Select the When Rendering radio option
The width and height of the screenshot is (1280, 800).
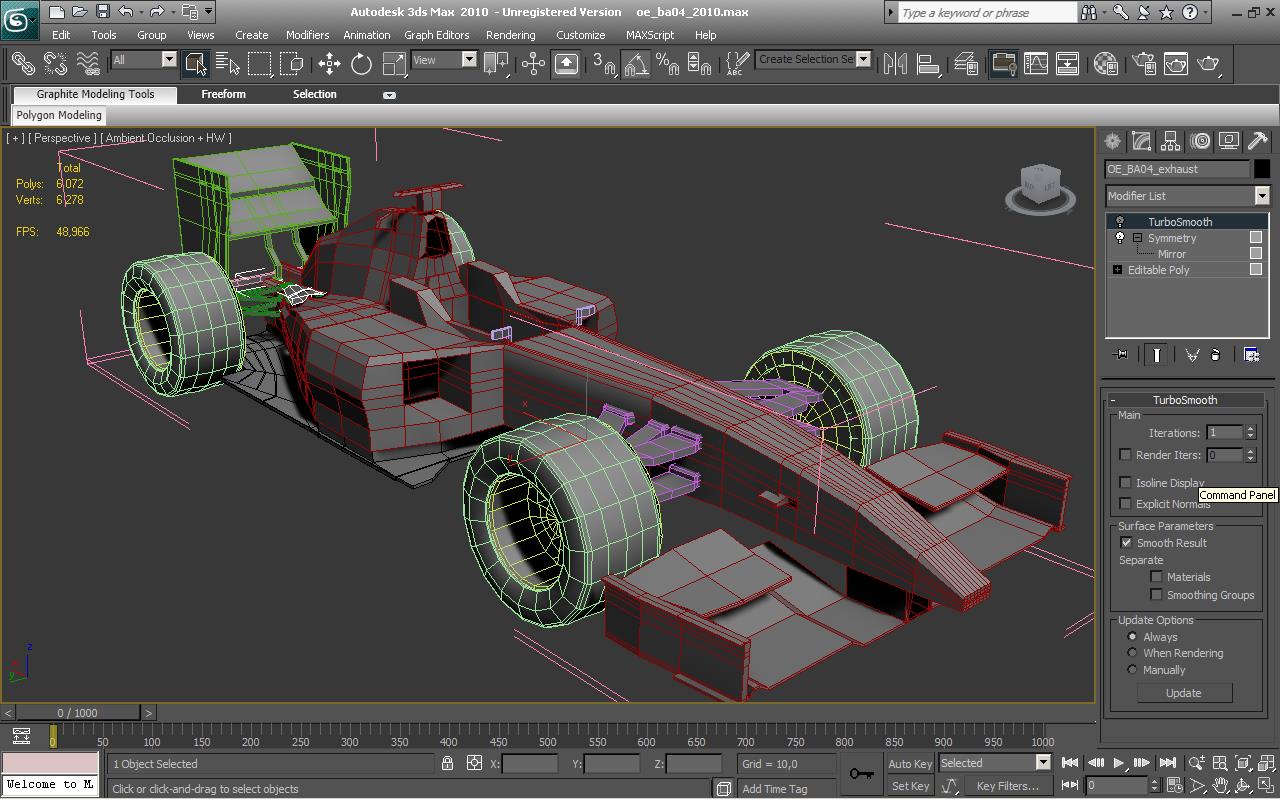[x=1132, y=653]
